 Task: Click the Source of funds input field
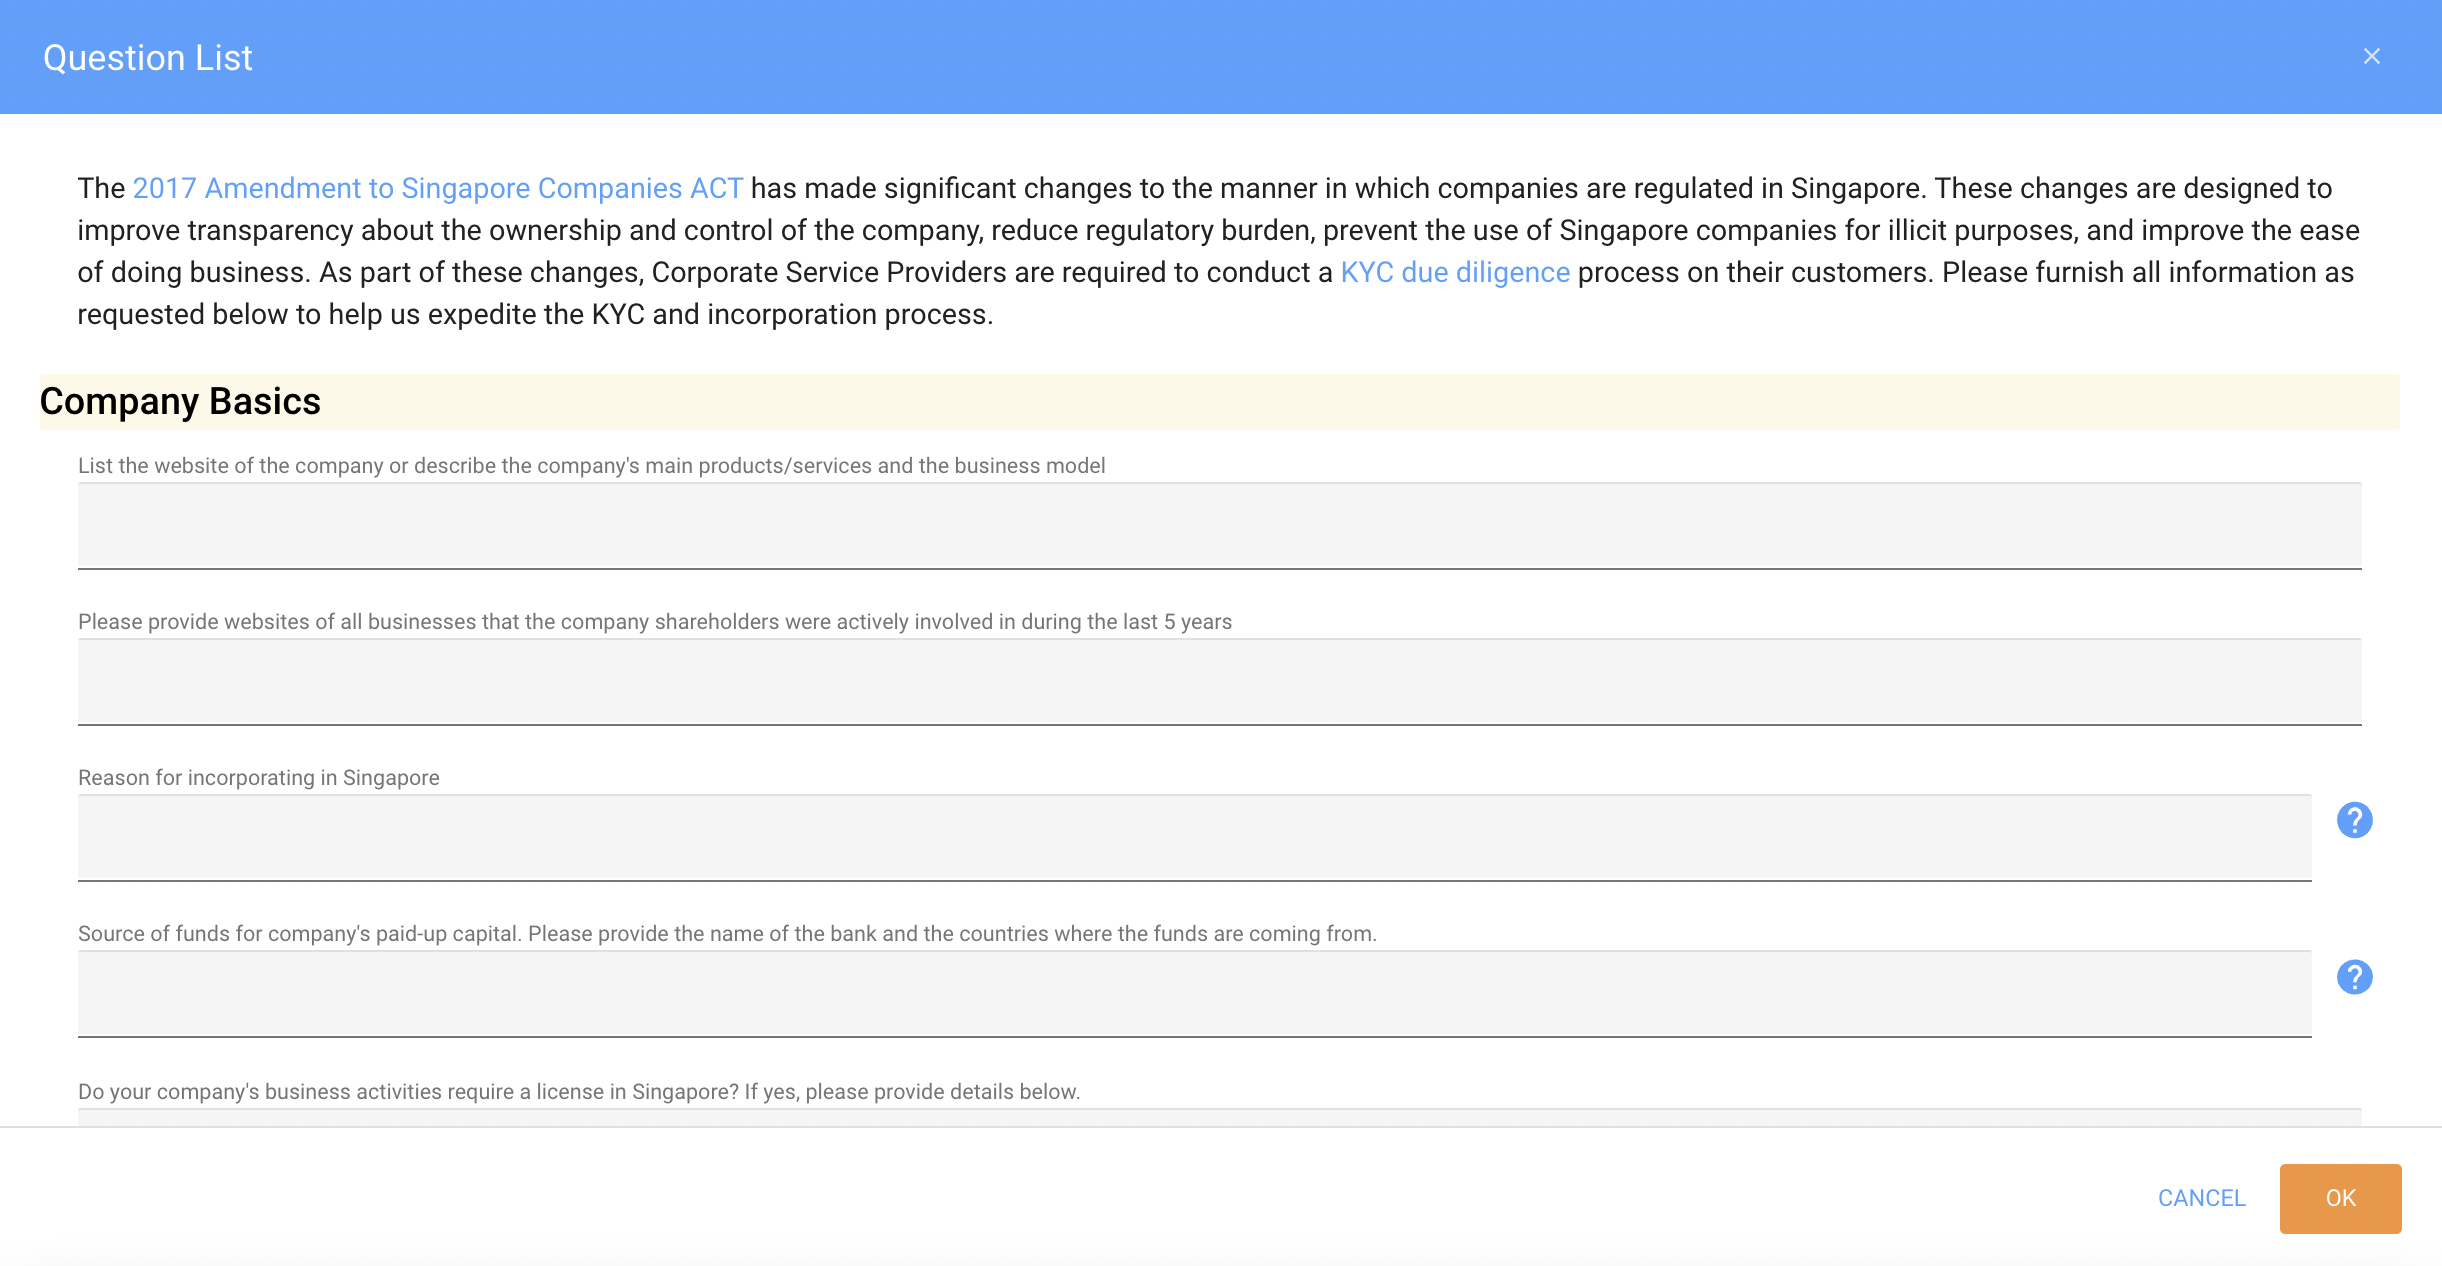coord(1195,994)
